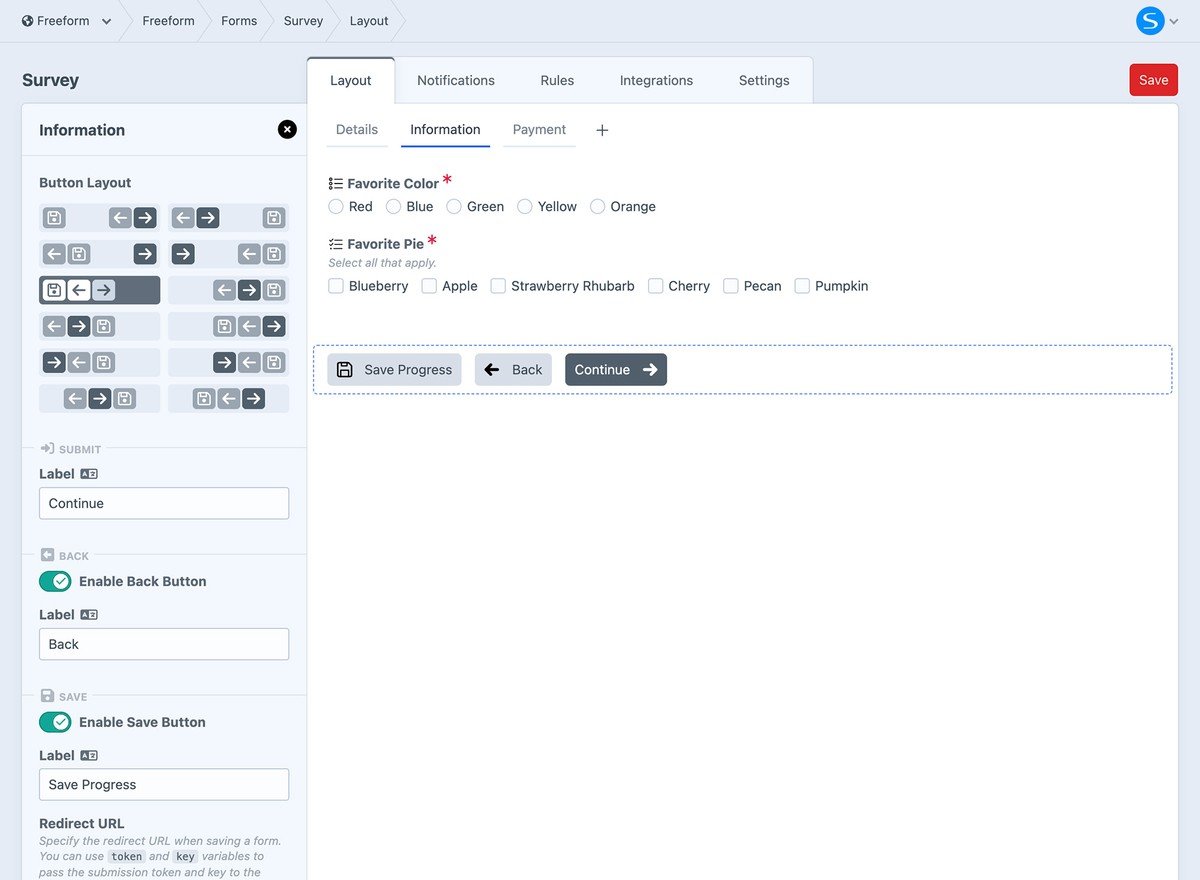Select the Orange radio option

coord(598,206)
